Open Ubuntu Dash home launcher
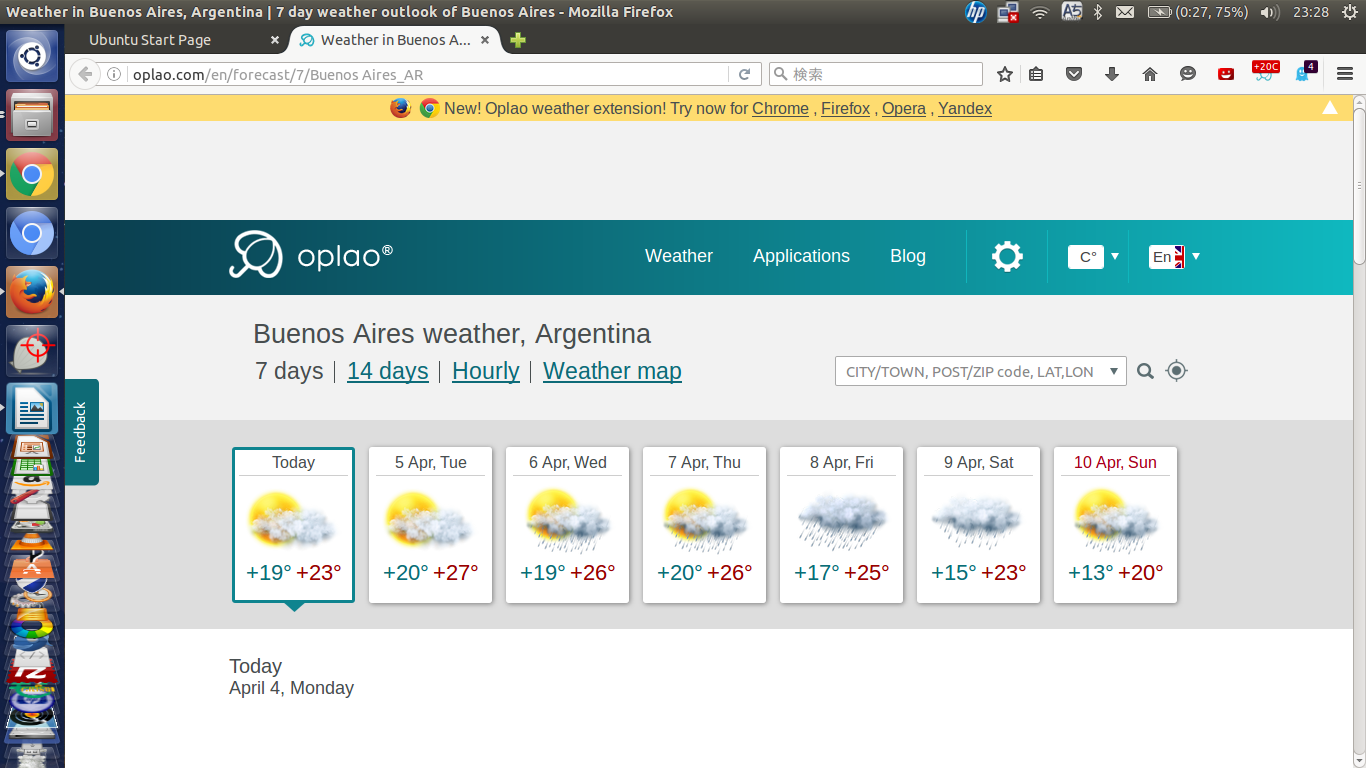Viewport: 1366px width, 768px height. click(x=32, y=55)
